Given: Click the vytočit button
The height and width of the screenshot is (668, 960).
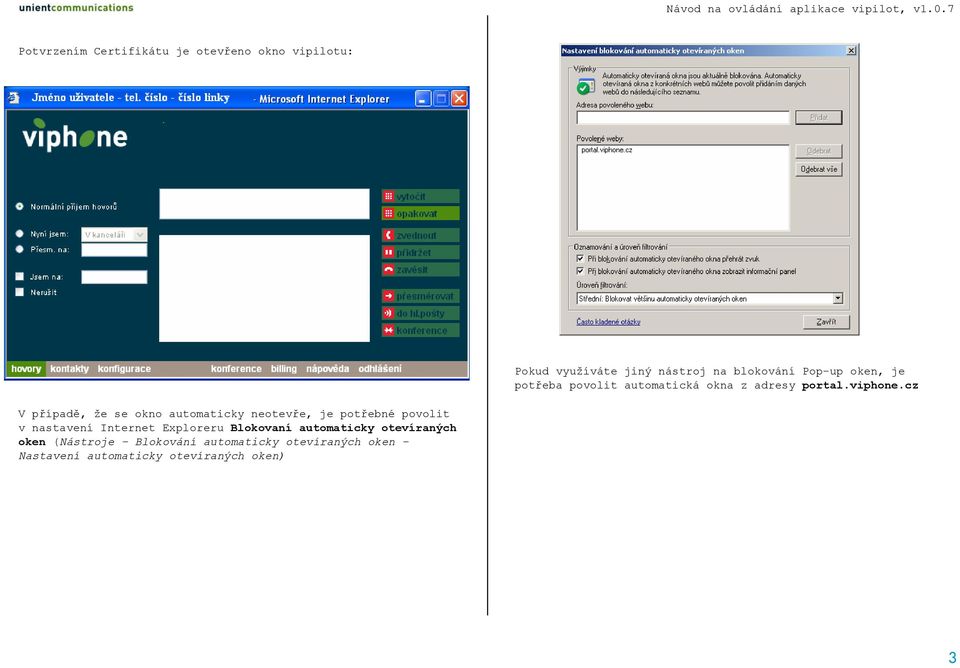Looking at the screenshot, I should (421, 197).
